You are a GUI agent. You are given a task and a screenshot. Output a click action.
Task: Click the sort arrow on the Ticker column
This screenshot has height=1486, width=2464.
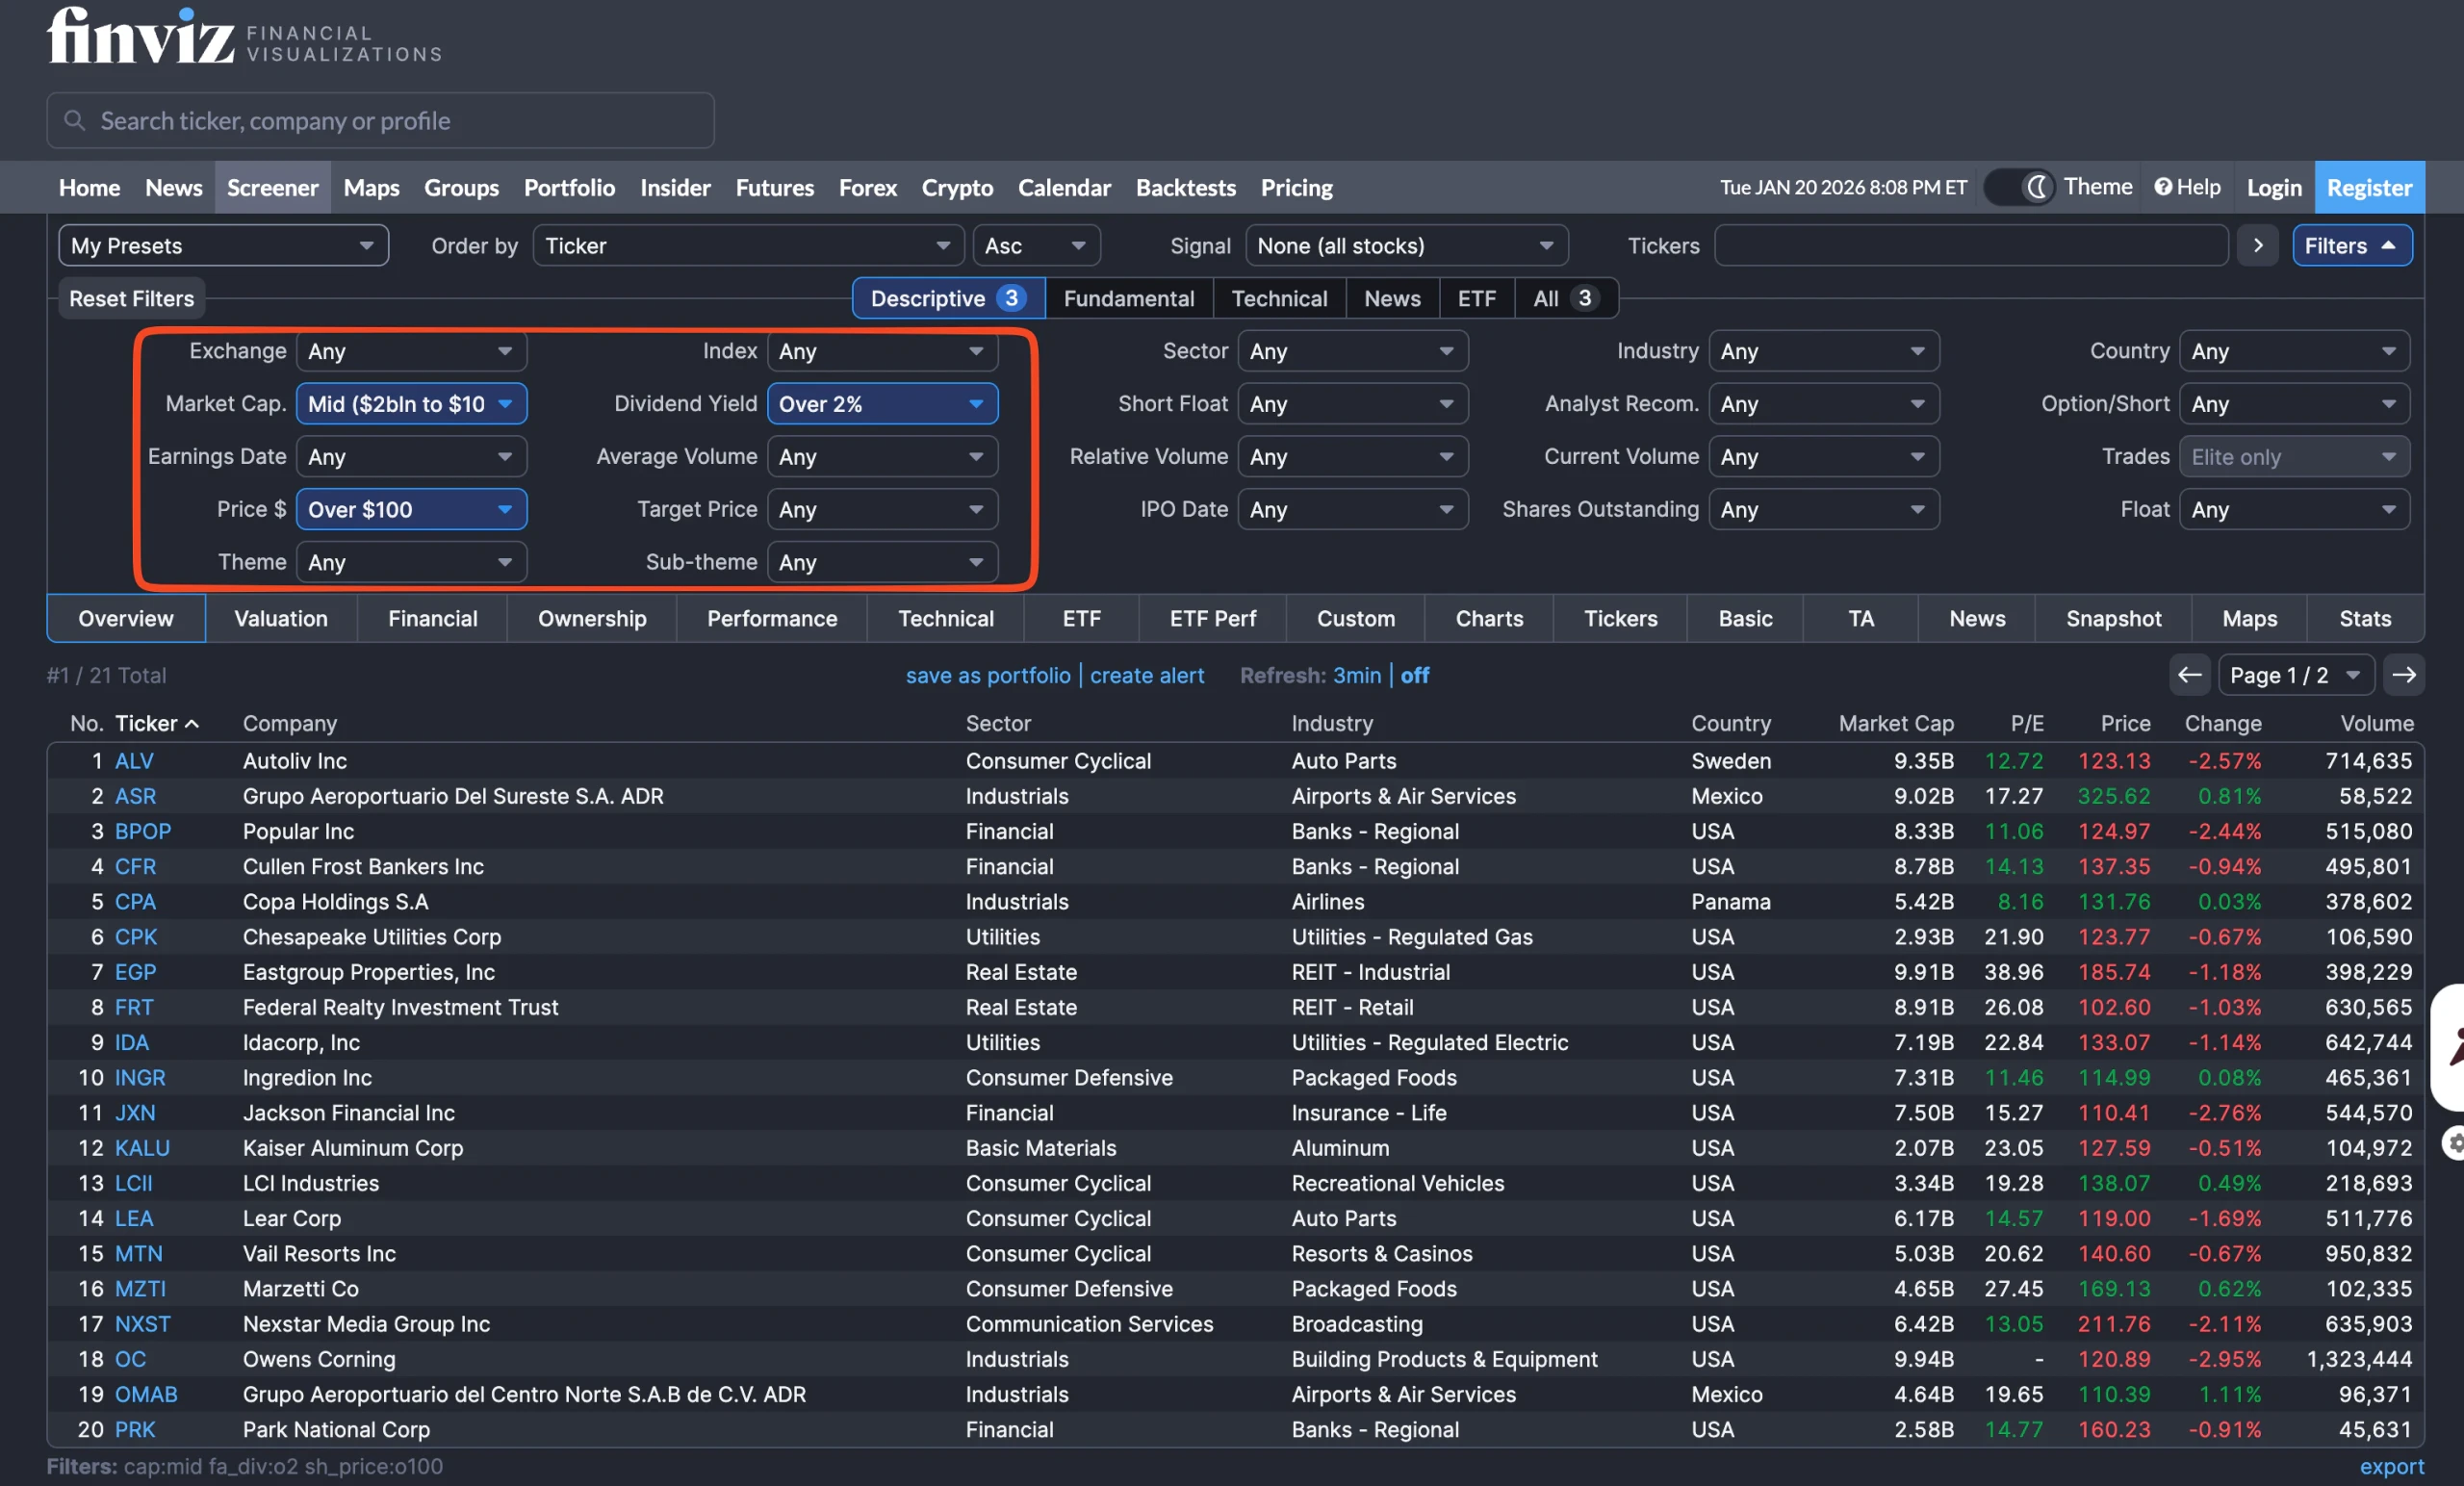193,723
